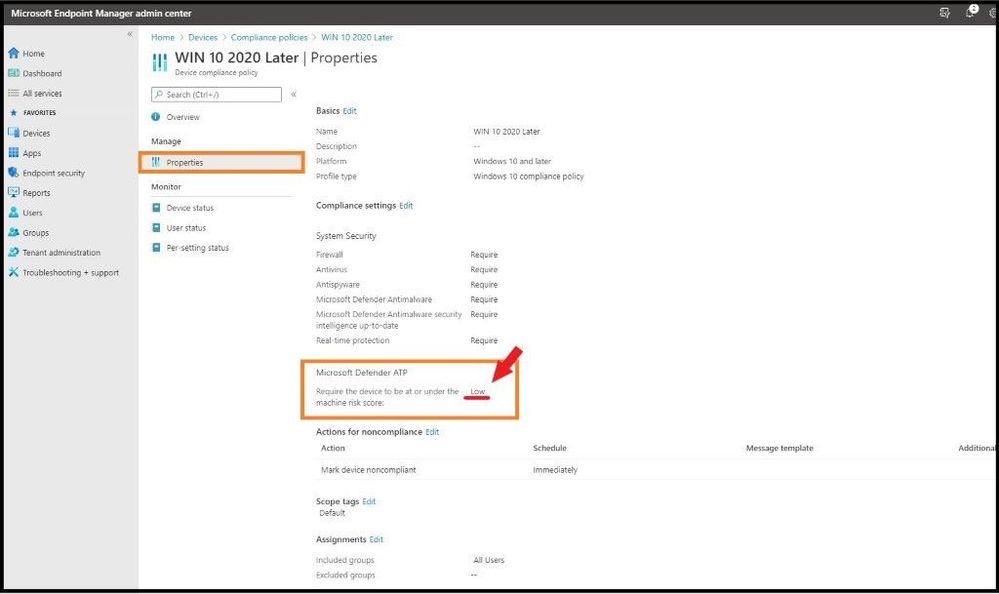Click the 'Default' scope tag

tap(332, 513)
